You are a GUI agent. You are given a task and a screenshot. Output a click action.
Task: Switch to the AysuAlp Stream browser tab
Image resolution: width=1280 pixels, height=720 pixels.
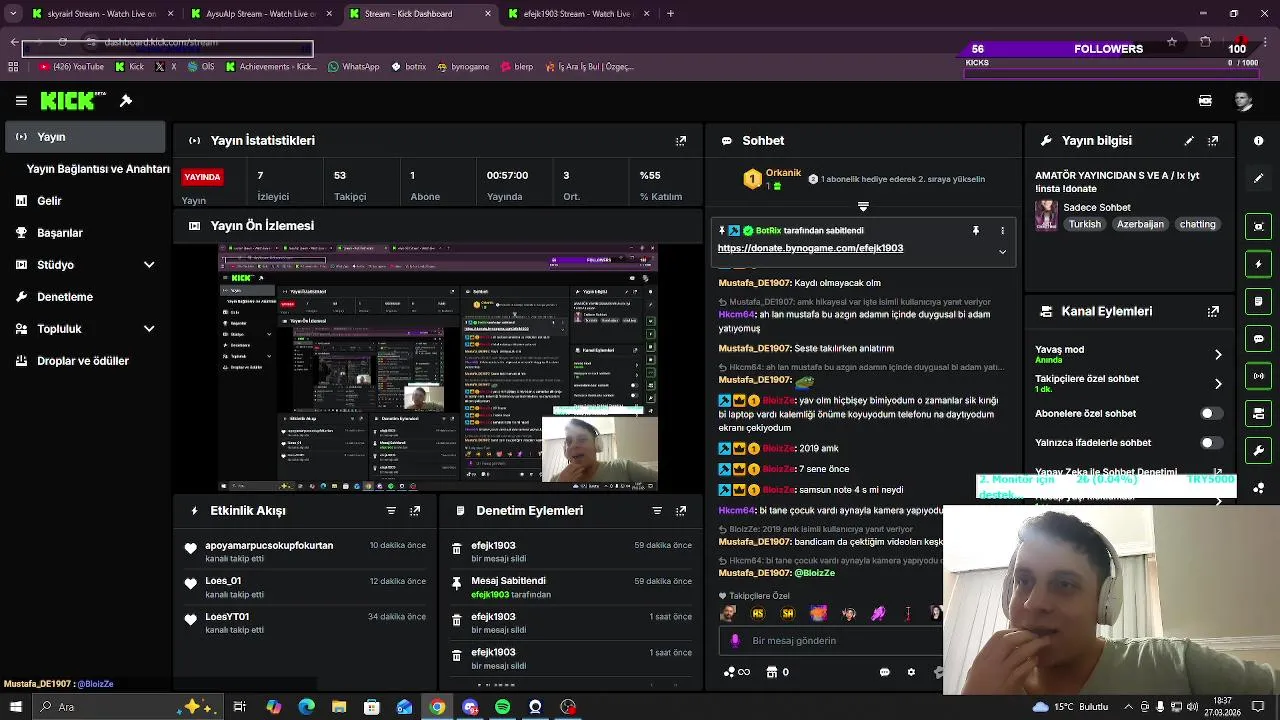[260, 14]
